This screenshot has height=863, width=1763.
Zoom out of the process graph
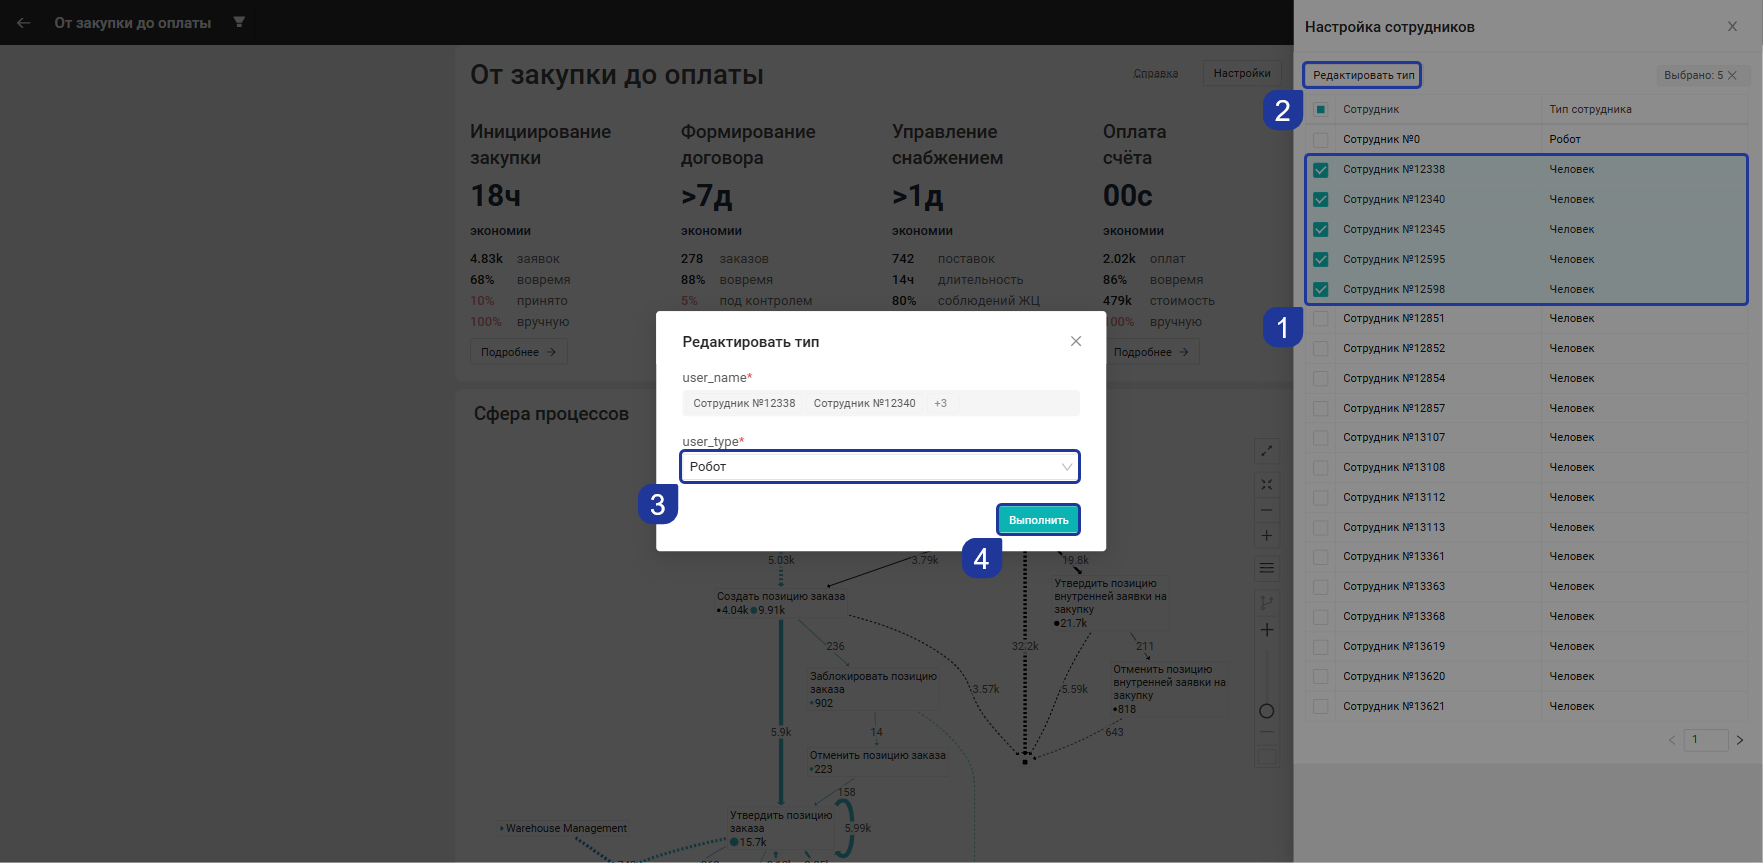[x=1266, y=510]
